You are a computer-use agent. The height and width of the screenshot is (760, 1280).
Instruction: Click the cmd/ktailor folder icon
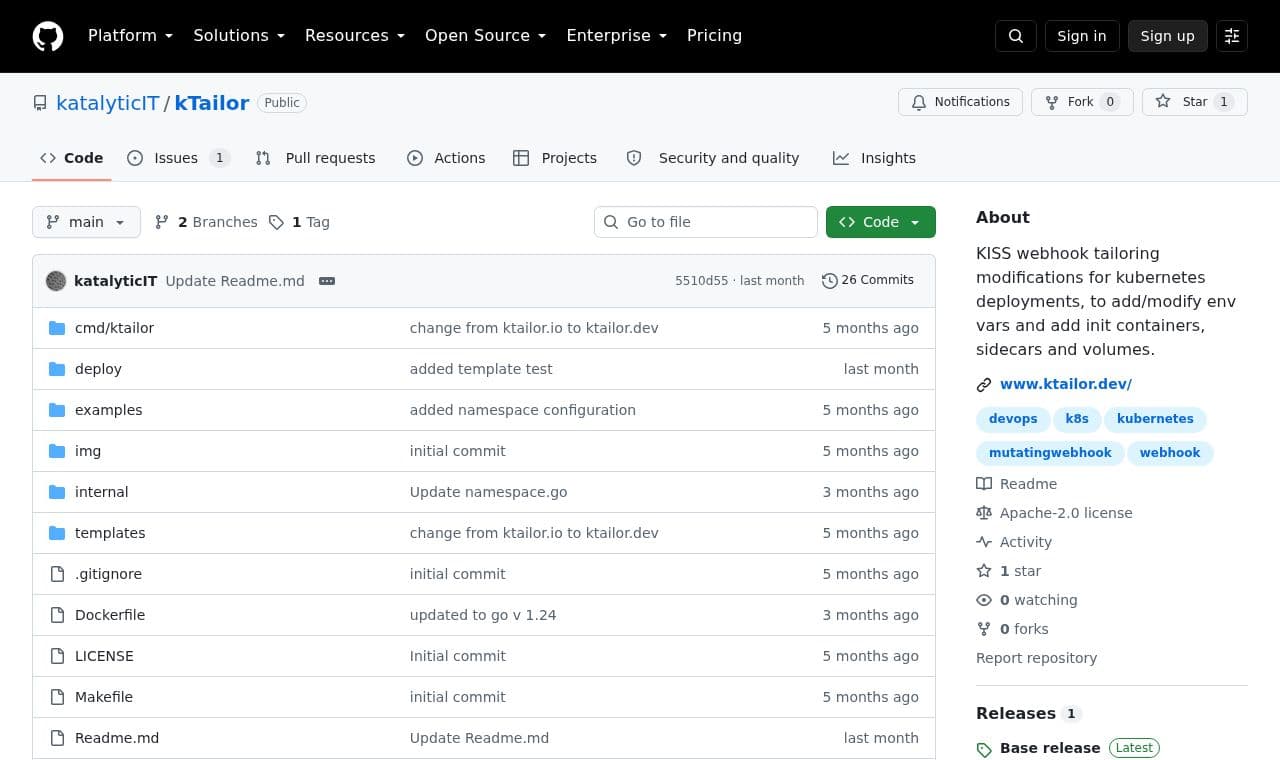57,328
